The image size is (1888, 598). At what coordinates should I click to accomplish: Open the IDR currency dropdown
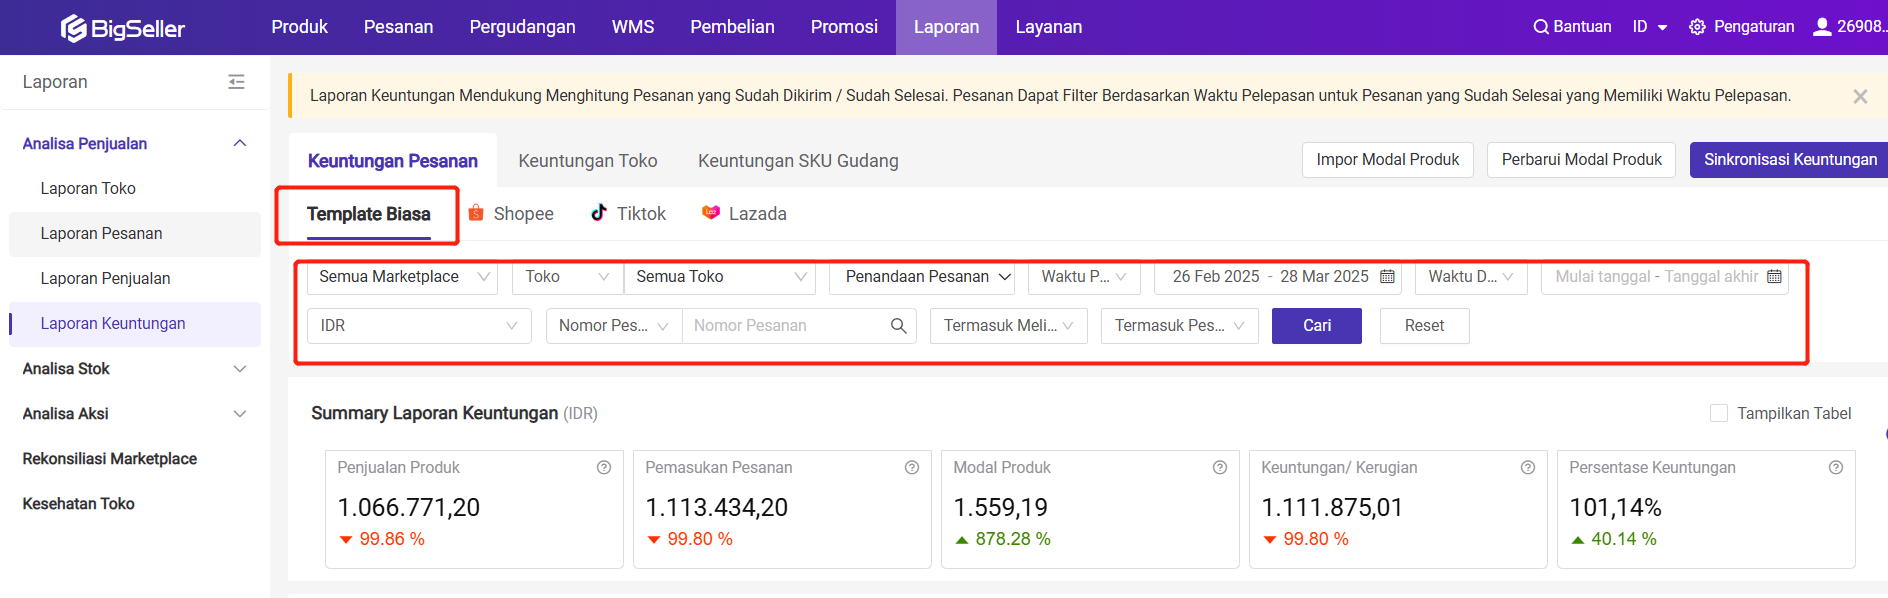point(418,326)
